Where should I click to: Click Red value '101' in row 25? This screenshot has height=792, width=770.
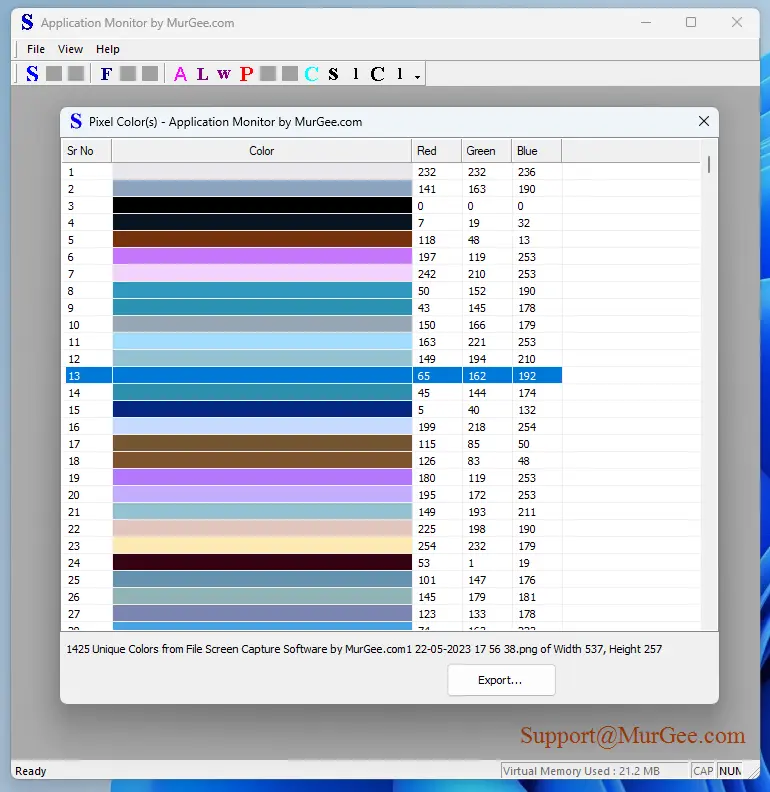coord(426,580)
